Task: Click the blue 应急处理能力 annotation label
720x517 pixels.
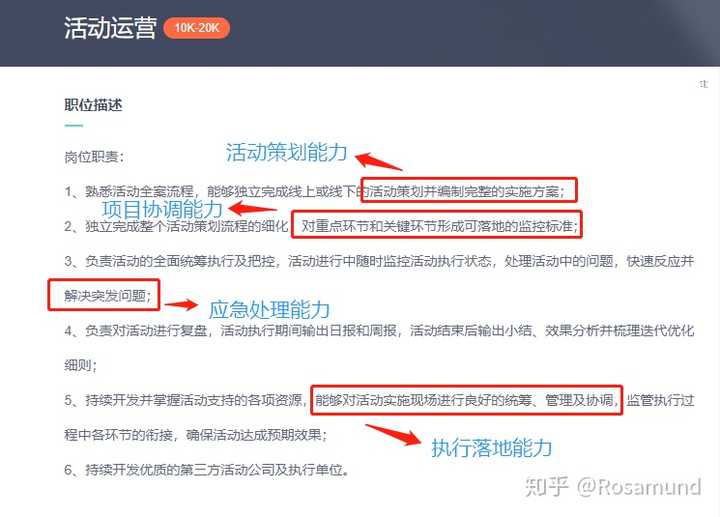Action: pos(270,310)
